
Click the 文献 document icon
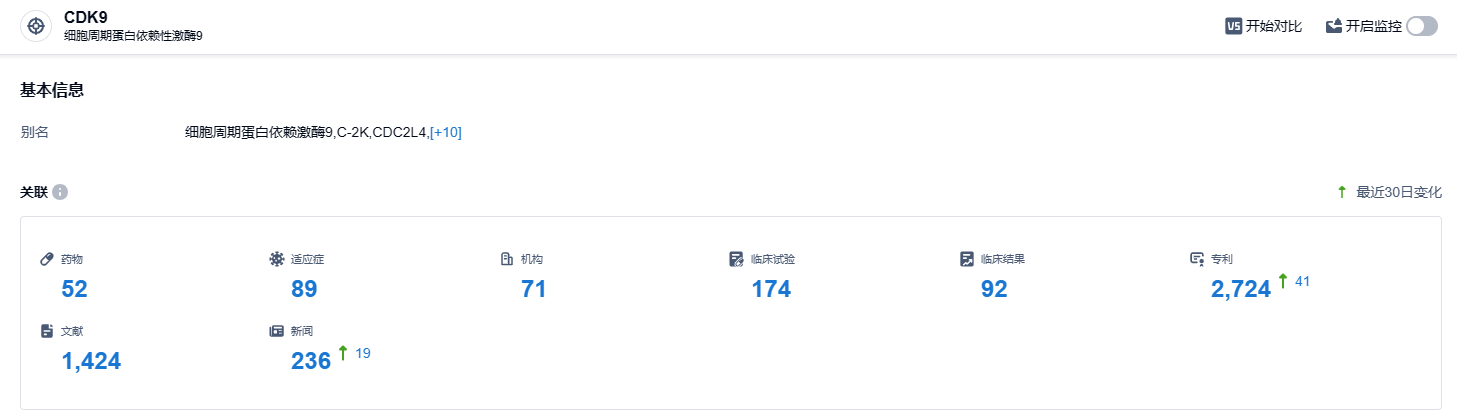47,331
